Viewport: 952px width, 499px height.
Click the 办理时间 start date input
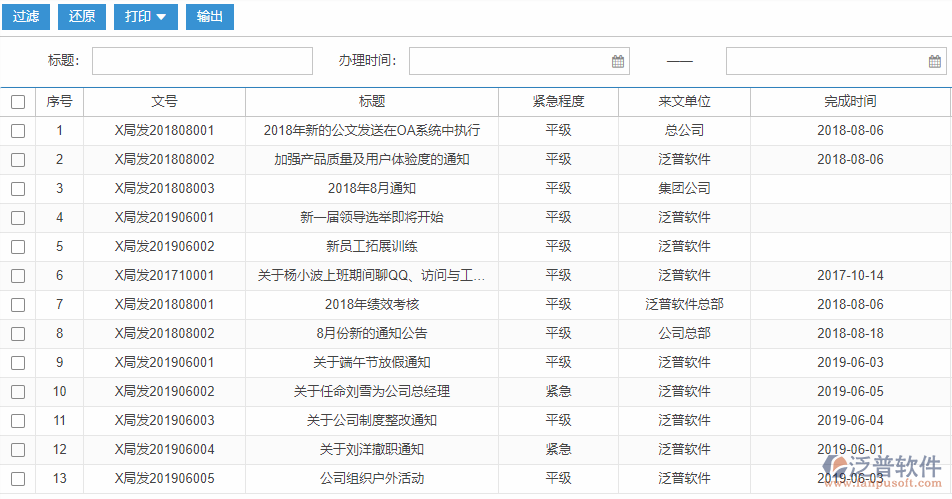pyautogui.click(x=508, y=61)
